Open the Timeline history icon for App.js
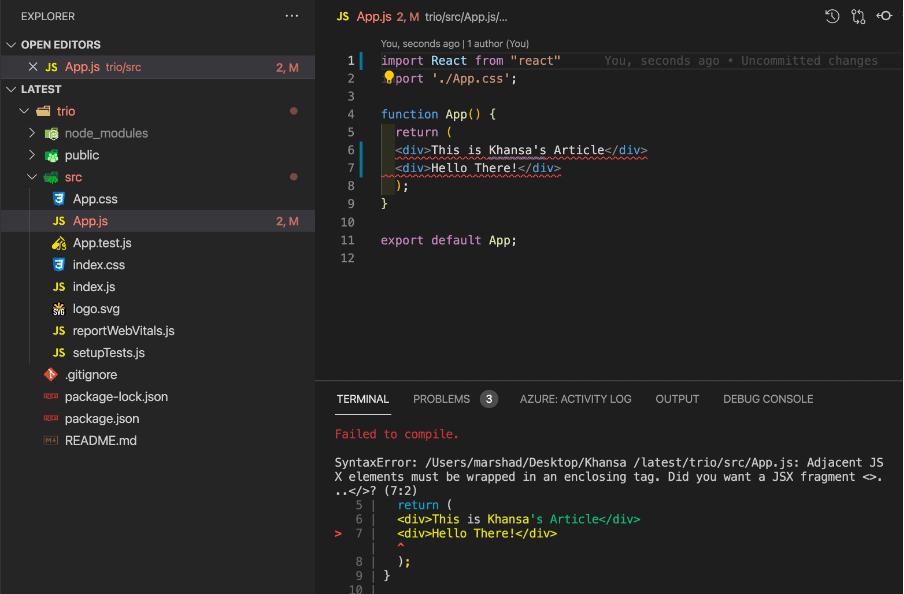The image size is (904, 594). click(832, 16)
